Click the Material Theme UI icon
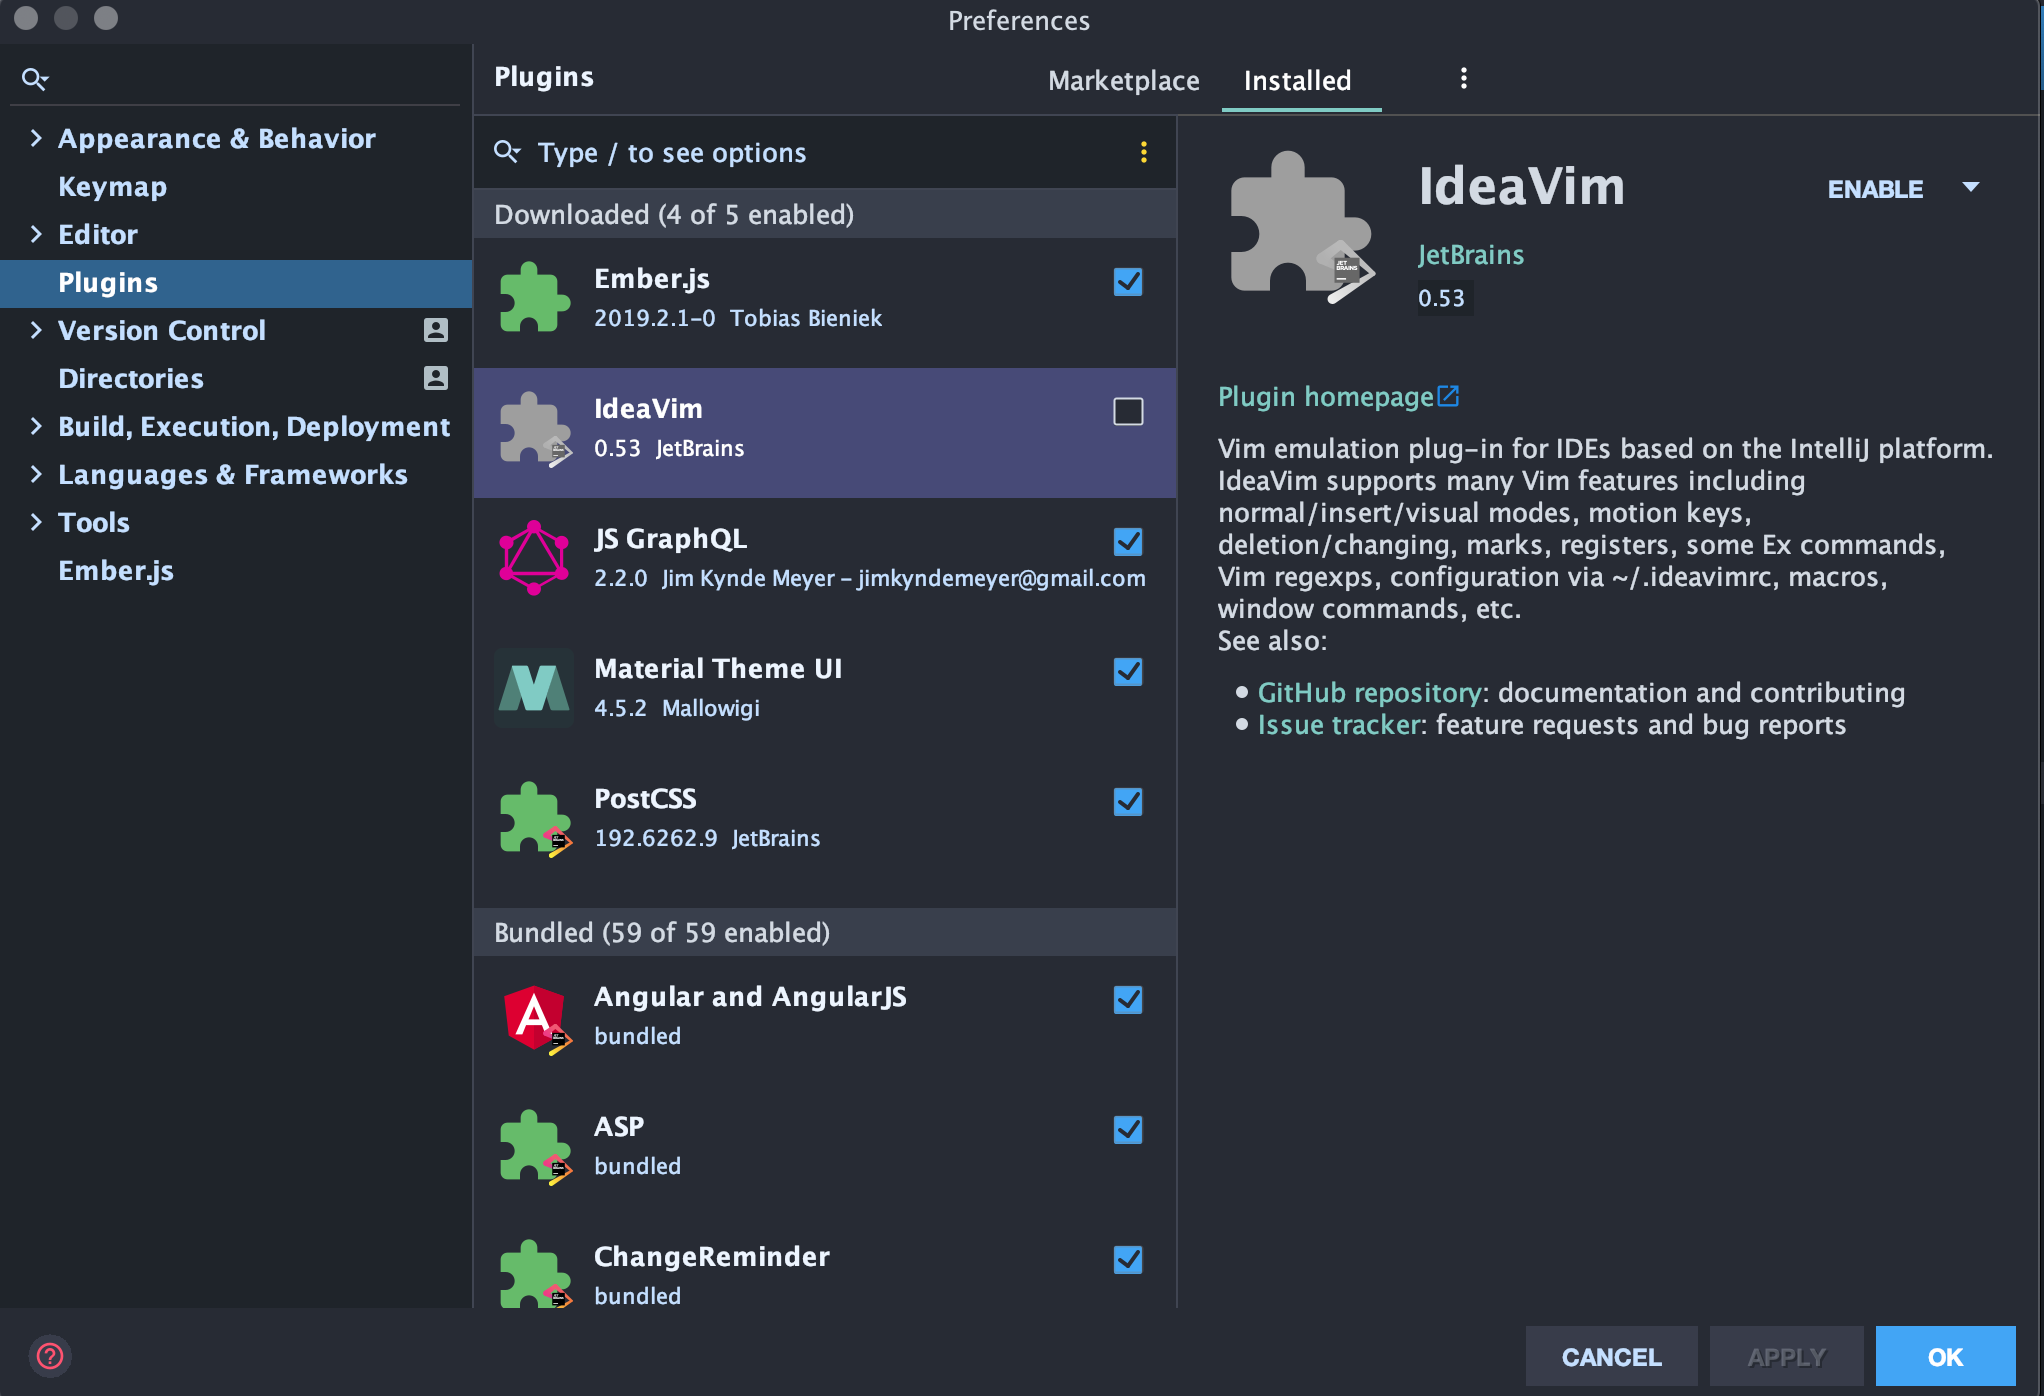This screenshot has width=2044, height=1396. pos(533,687)
